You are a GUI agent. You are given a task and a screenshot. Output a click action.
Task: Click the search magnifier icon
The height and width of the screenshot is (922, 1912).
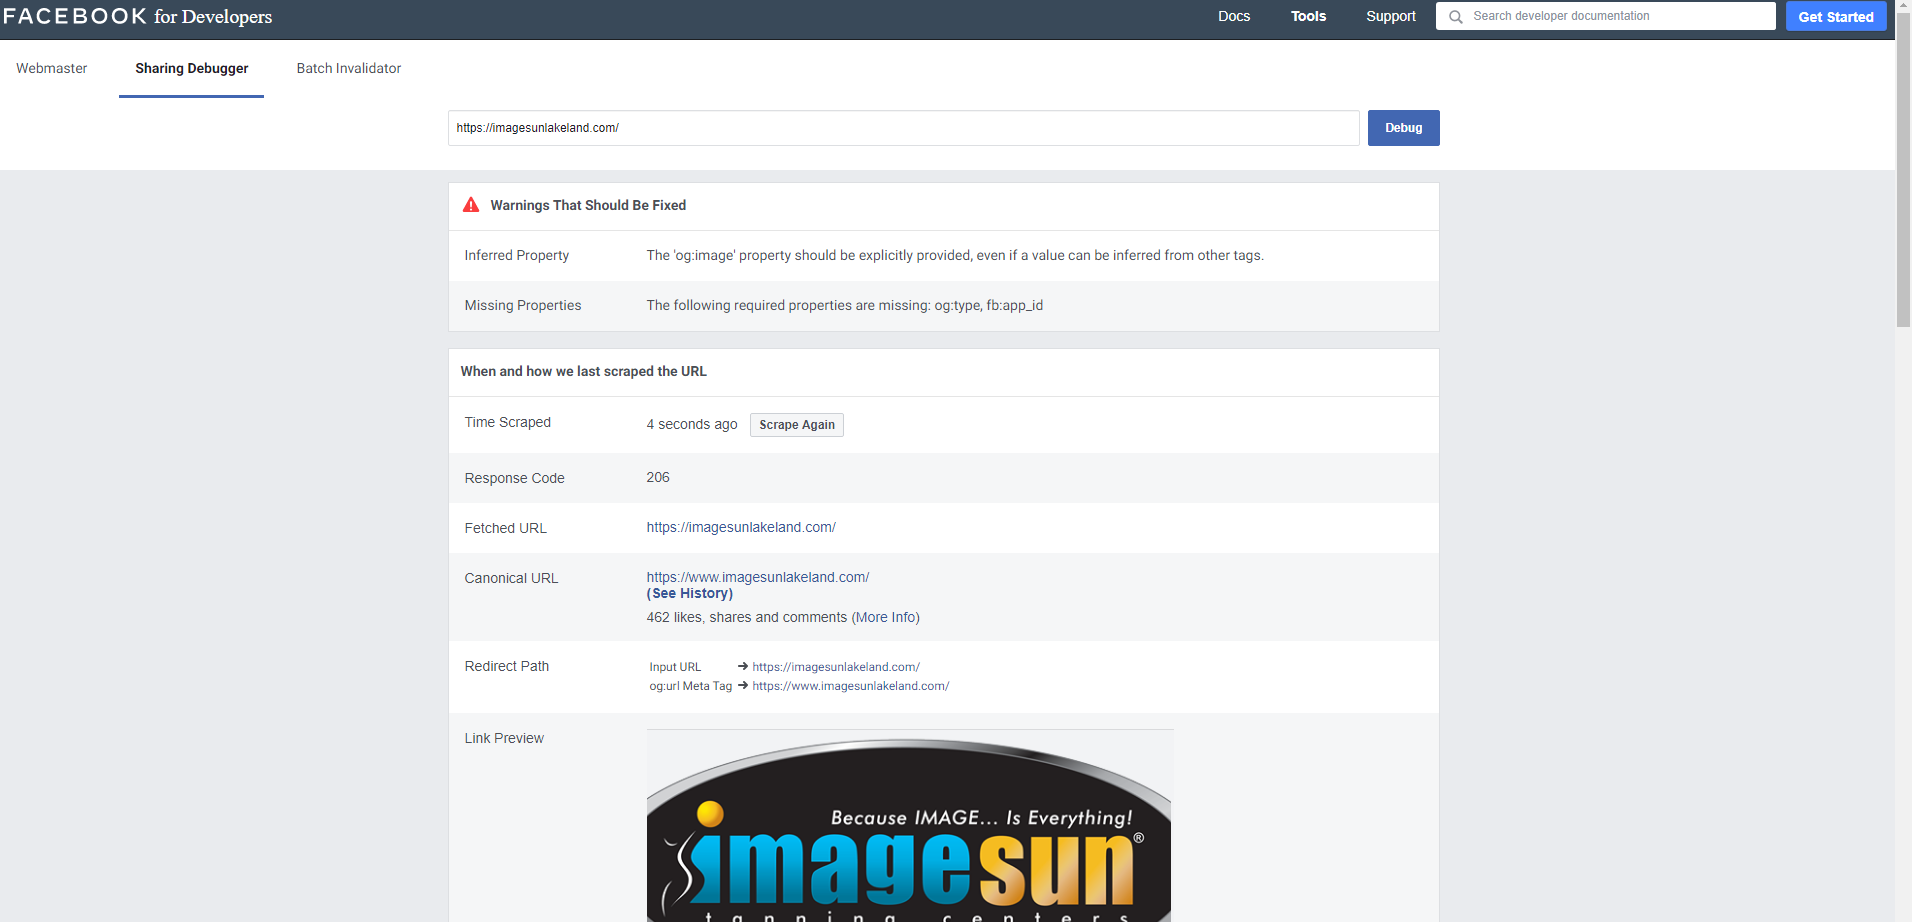pyautogui.click(x=1456, y=17)
